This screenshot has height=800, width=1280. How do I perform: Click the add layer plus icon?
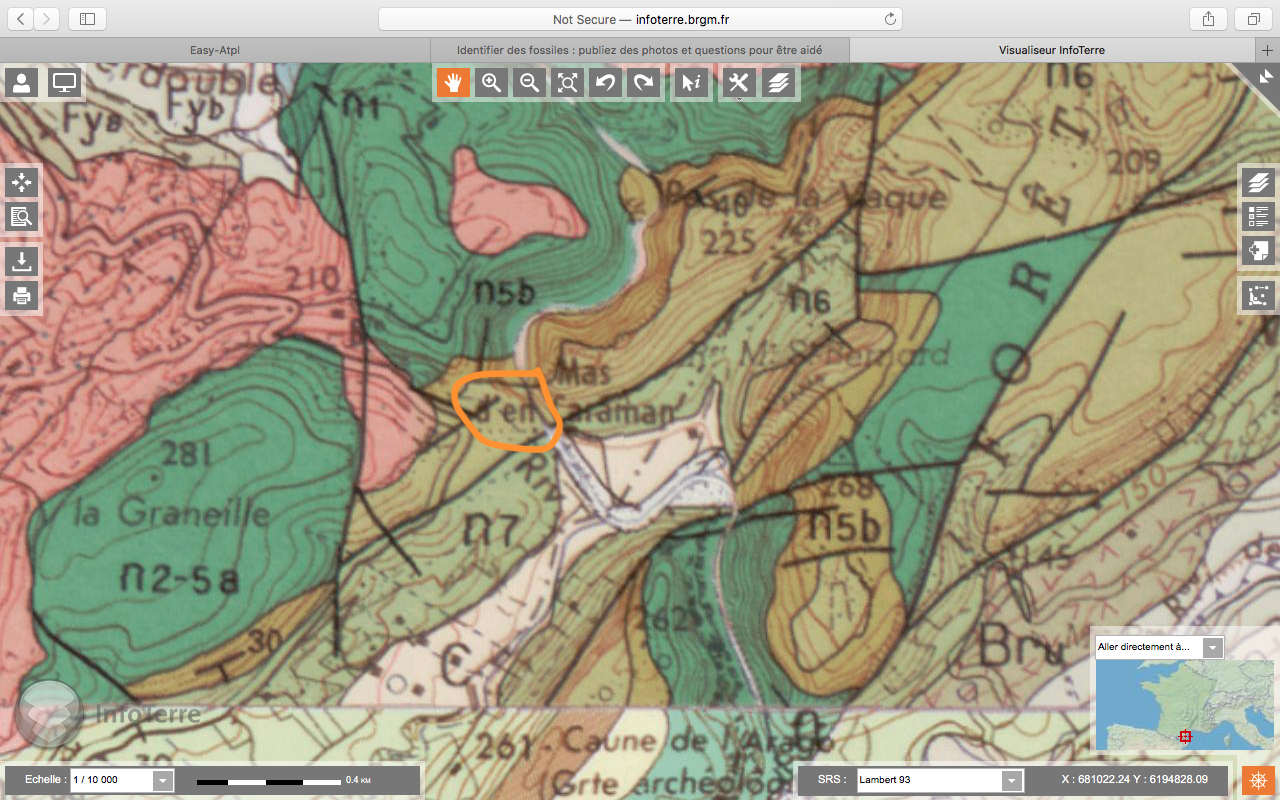click(1258, 250)
